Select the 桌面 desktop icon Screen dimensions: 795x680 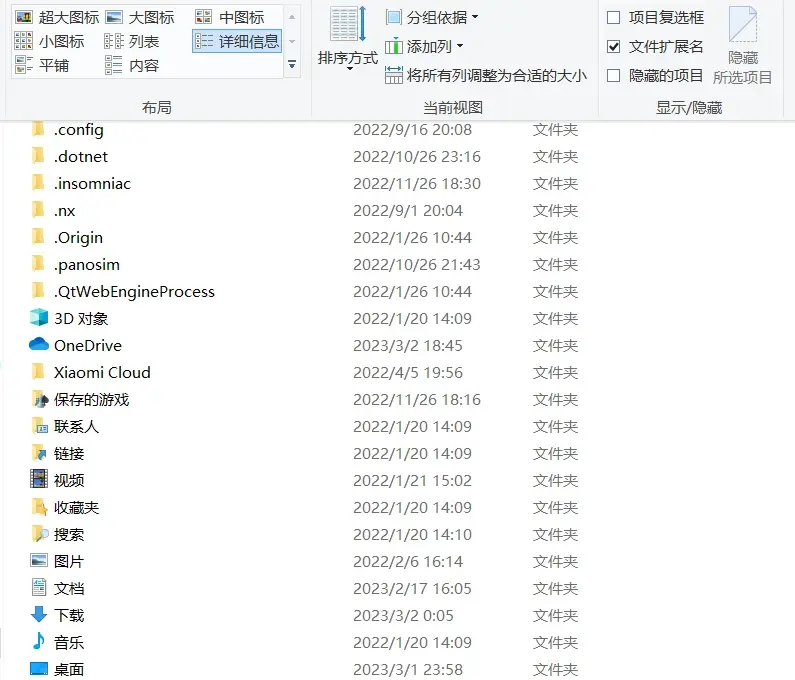pos(39,669)
